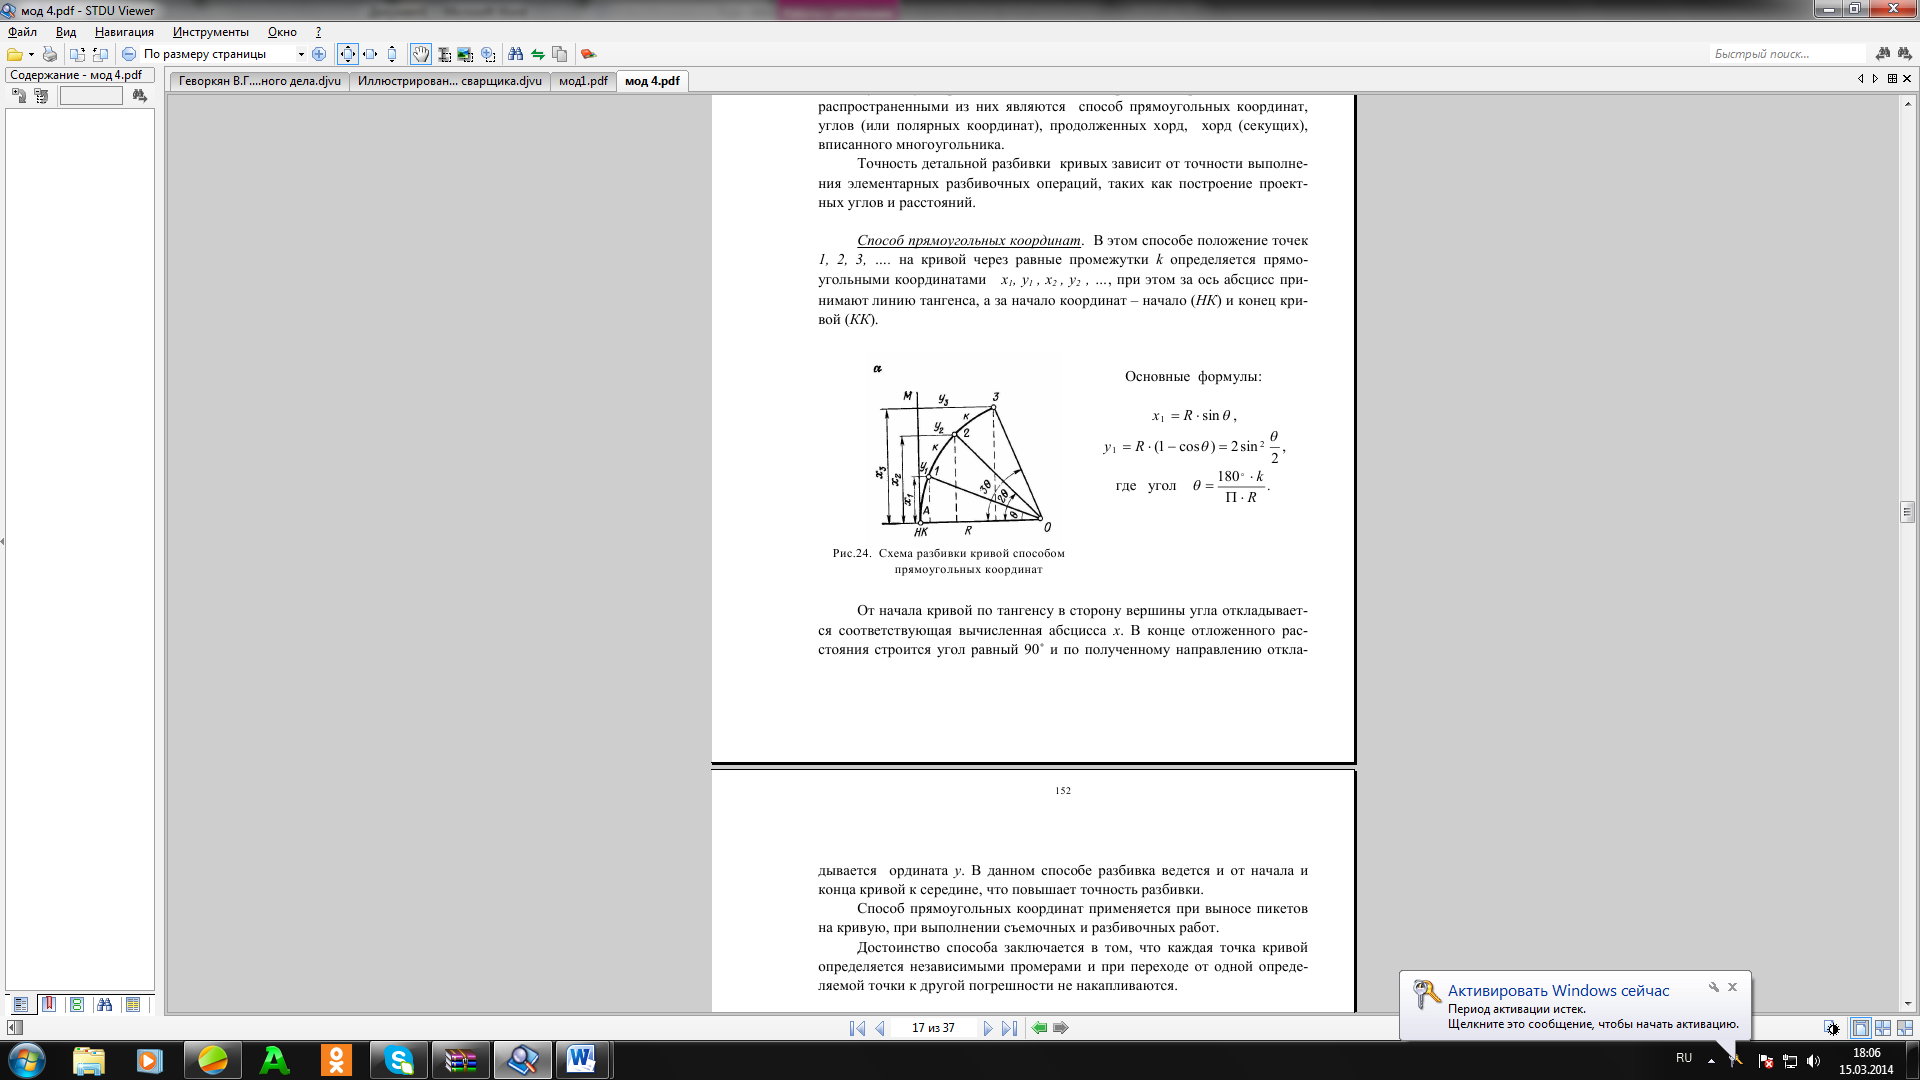This screenshot has width=1920, height=1080.
Task: Click the collapse contents tree icon
Action: 41,96
